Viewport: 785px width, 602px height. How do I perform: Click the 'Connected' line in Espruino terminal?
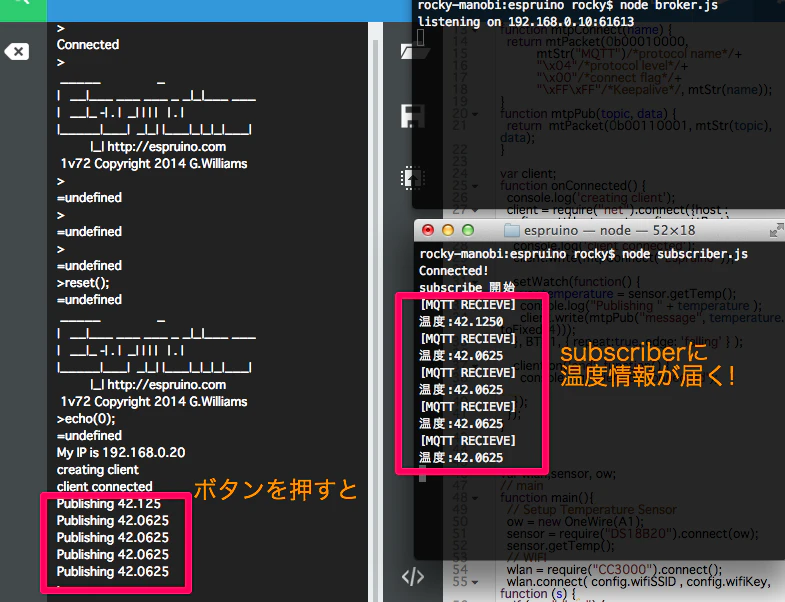[88, 45]
